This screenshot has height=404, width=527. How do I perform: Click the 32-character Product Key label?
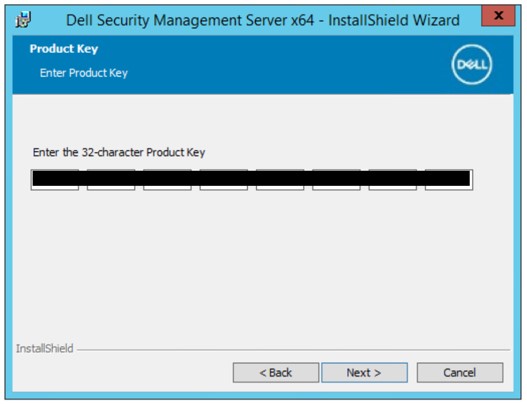coord(119,152)
